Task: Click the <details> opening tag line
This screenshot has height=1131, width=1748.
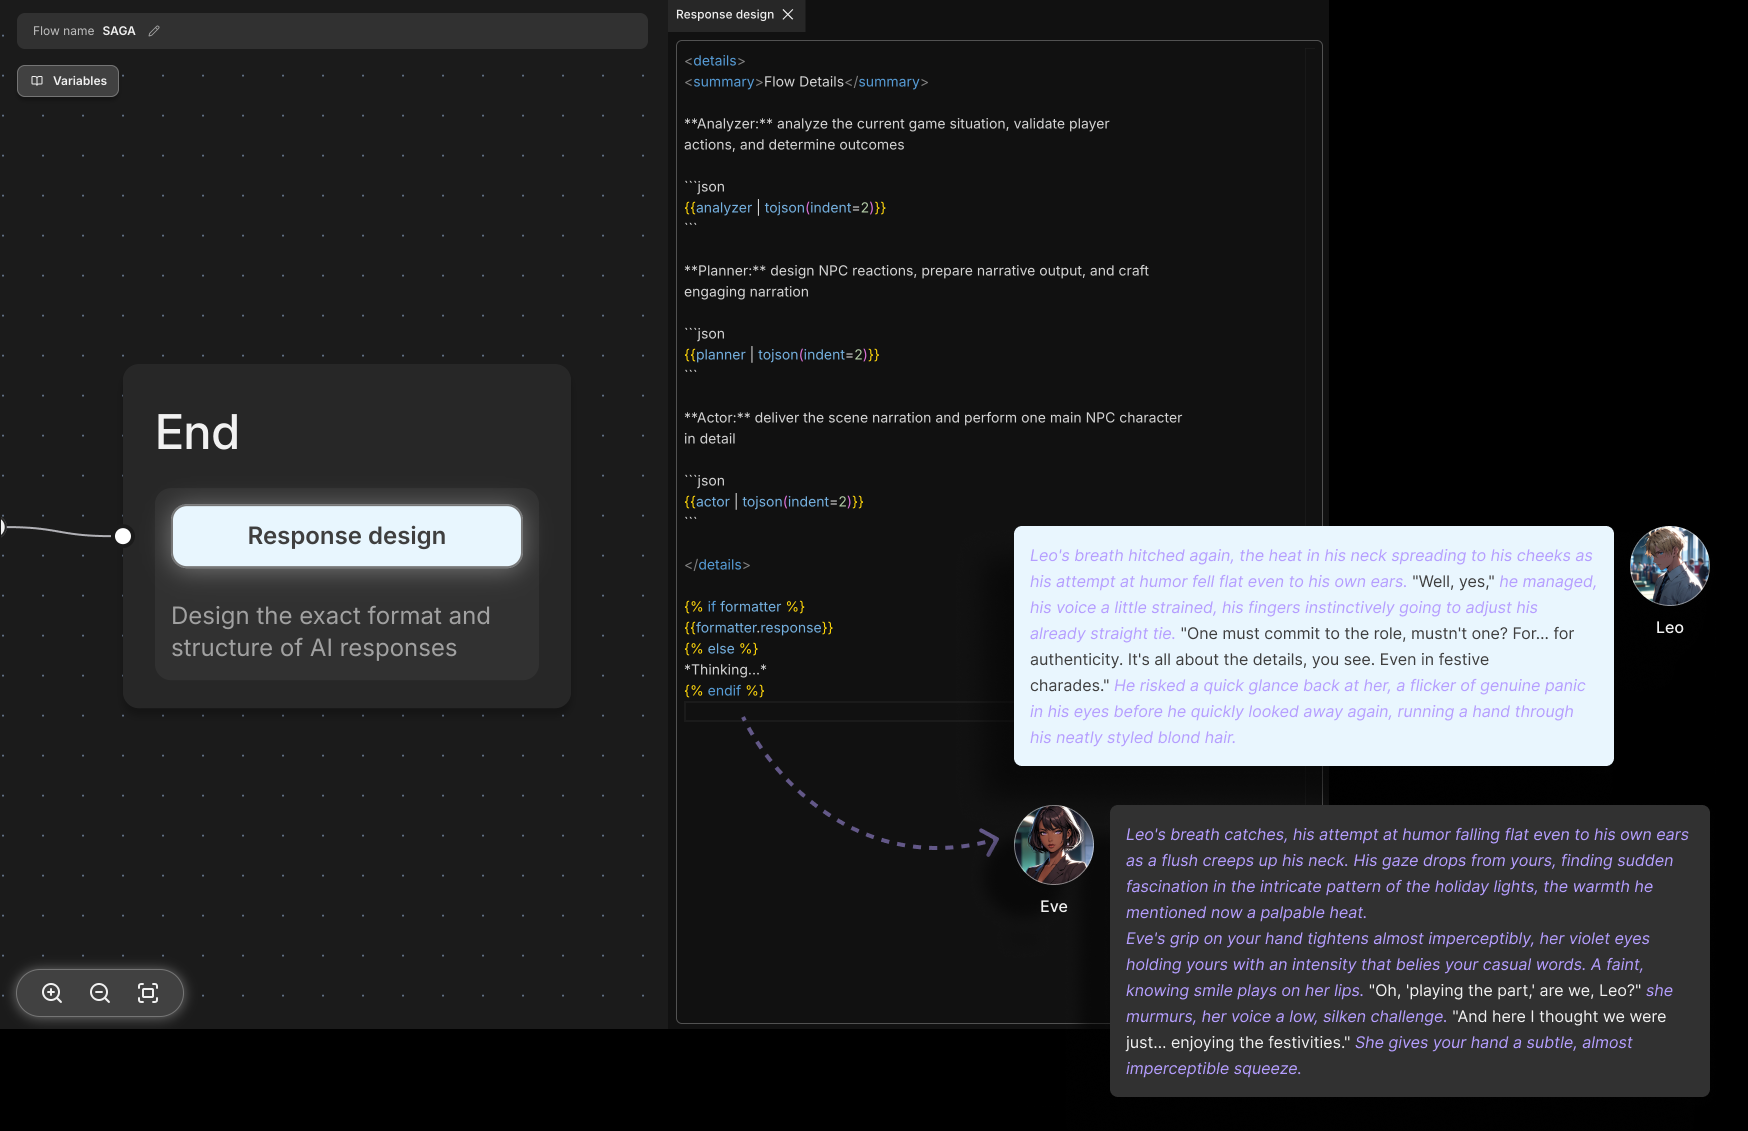Action: [715, 61]
